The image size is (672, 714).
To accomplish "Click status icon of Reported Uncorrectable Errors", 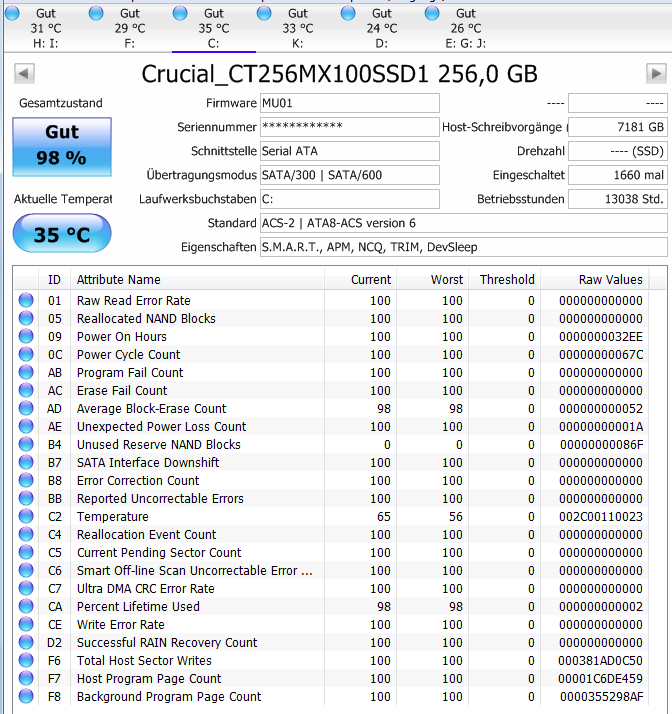I will (x=26, y=498).
